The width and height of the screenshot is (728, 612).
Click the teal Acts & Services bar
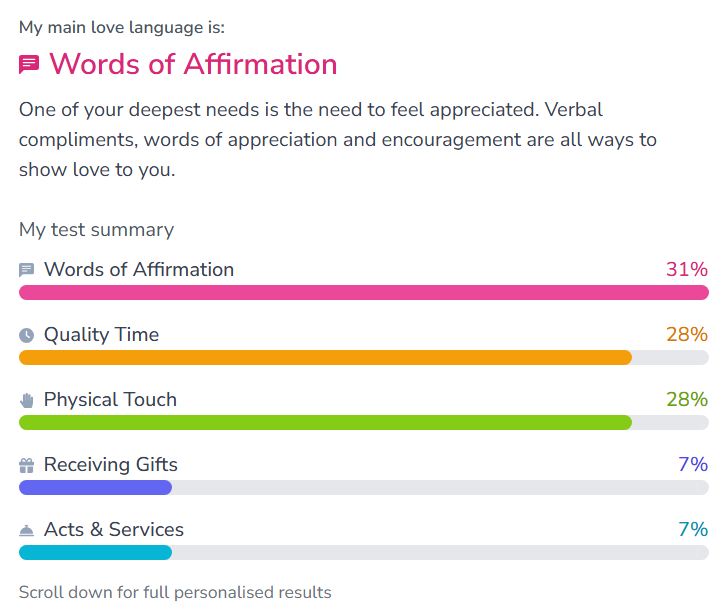pyautogui.click(x=96, y=552)
